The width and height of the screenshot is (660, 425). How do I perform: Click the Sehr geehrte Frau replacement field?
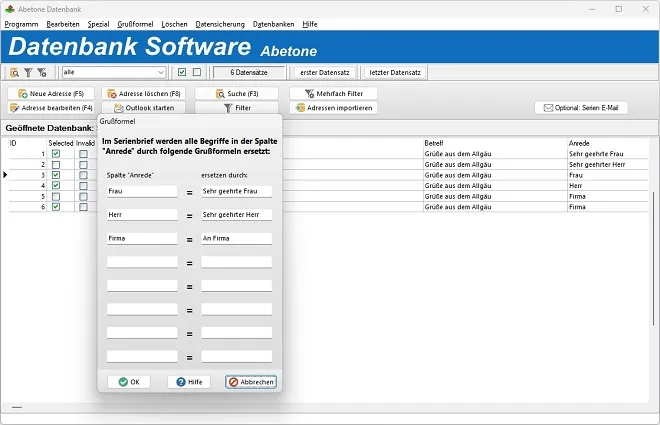237,191
